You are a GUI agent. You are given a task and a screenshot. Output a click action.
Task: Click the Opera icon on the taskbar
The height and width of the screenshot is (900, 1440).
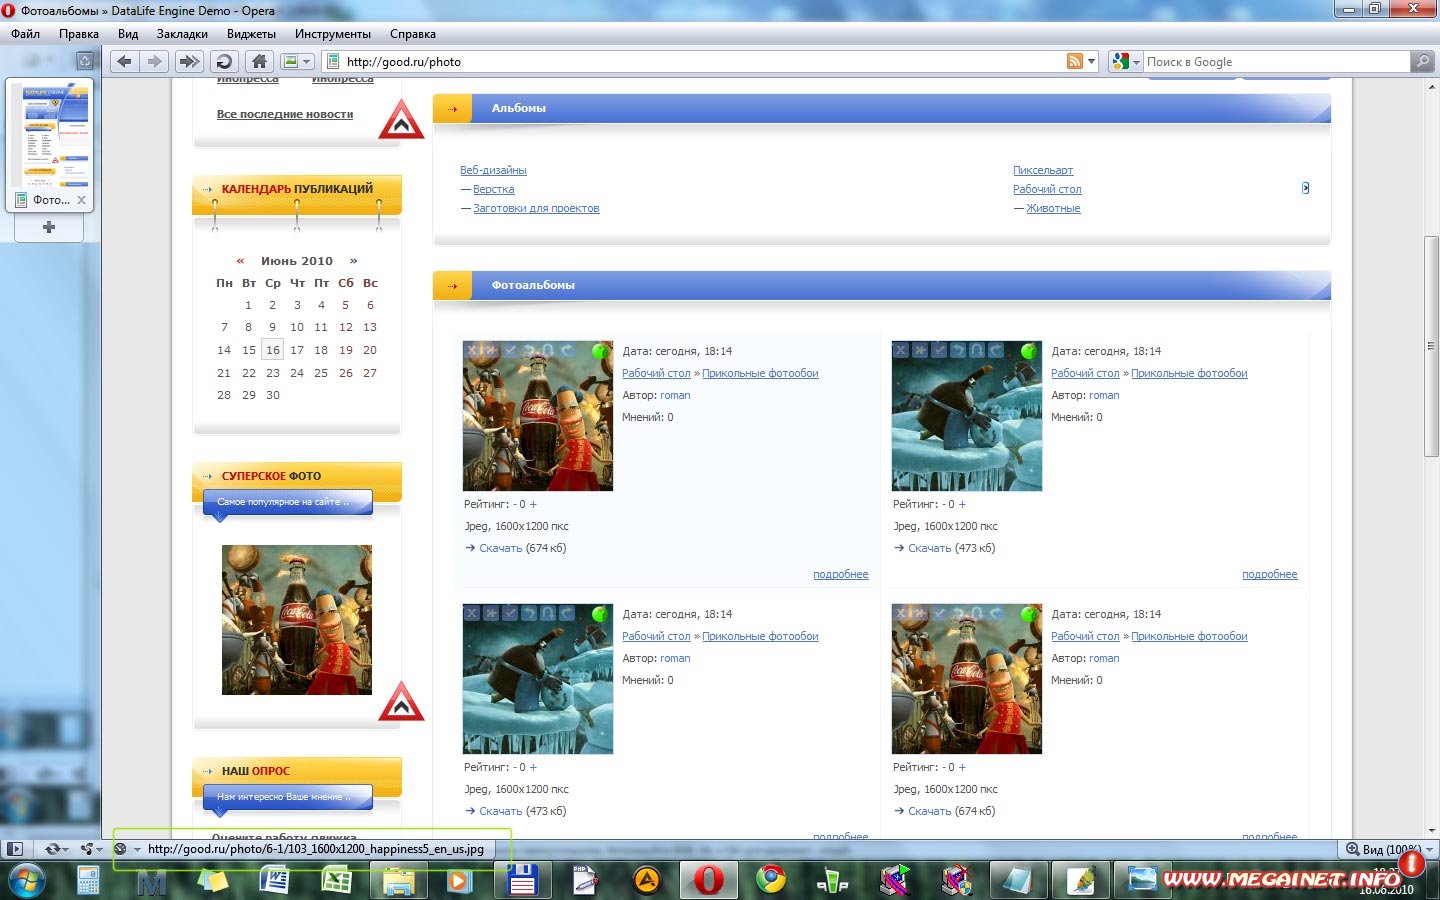click(x=709, y=880)
